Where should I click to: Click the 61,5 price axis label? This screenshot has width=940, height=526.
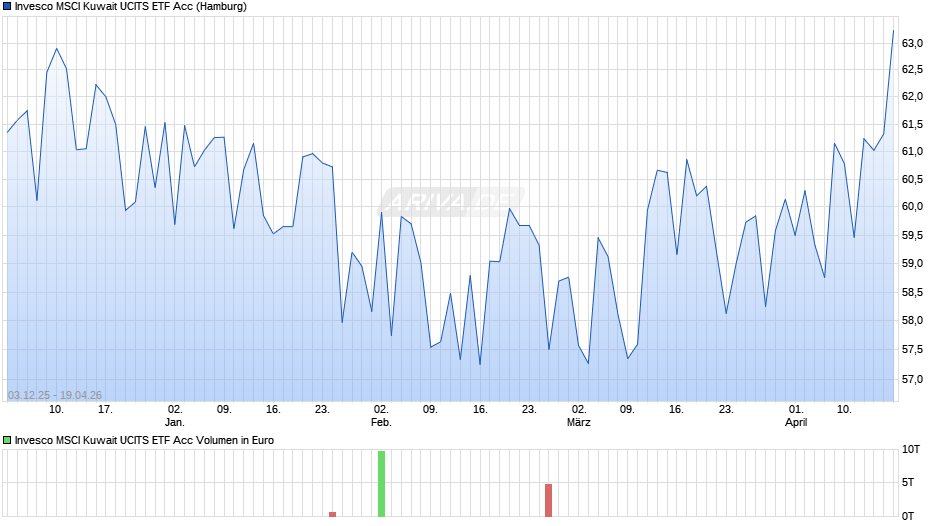click(912, 125)
